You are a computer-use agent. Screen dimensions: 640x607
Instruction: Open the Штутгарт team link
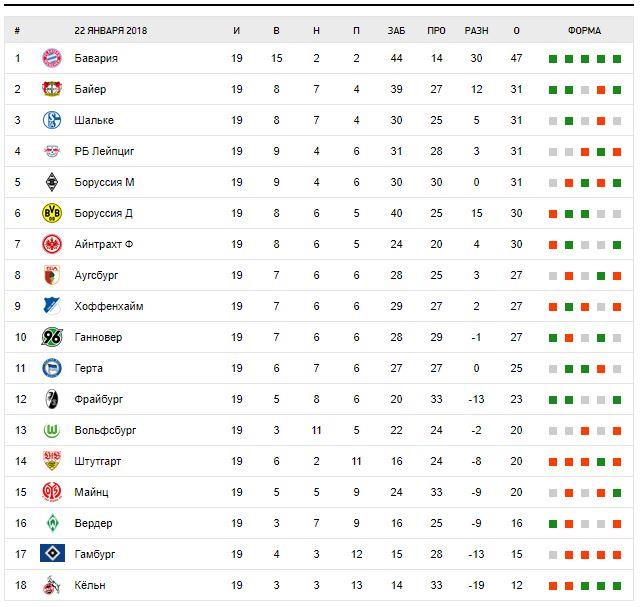[100, 461]
